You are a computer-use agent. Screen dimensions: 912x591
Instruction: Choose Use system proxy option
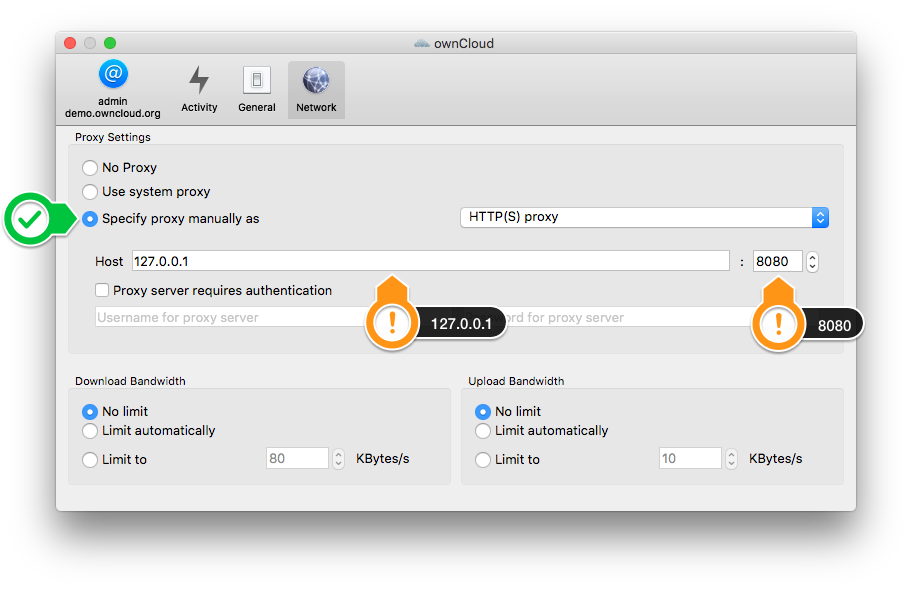click(x=90, y=192)
